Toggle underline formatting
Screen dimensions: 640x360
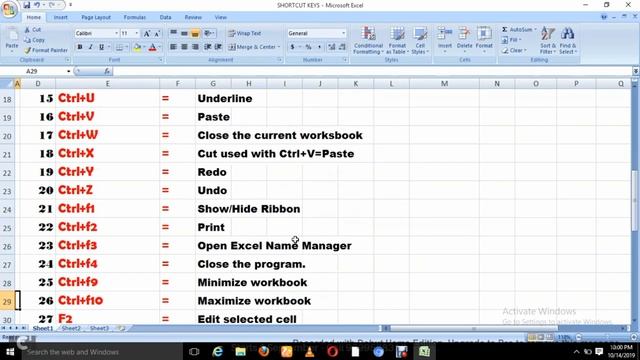(x=102, y=47)
